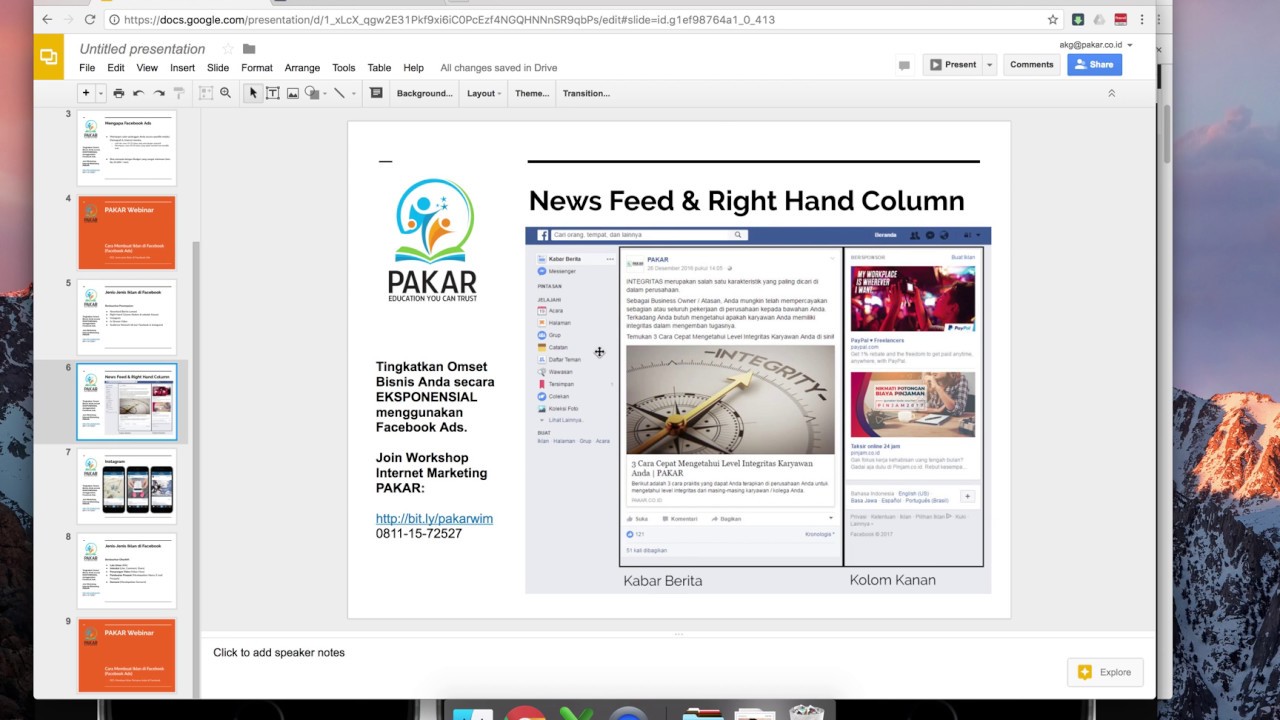Image resolution: width=1280 pixels, height=720 pixels.
Task: Open the Table menu
Action: (379, 68)
